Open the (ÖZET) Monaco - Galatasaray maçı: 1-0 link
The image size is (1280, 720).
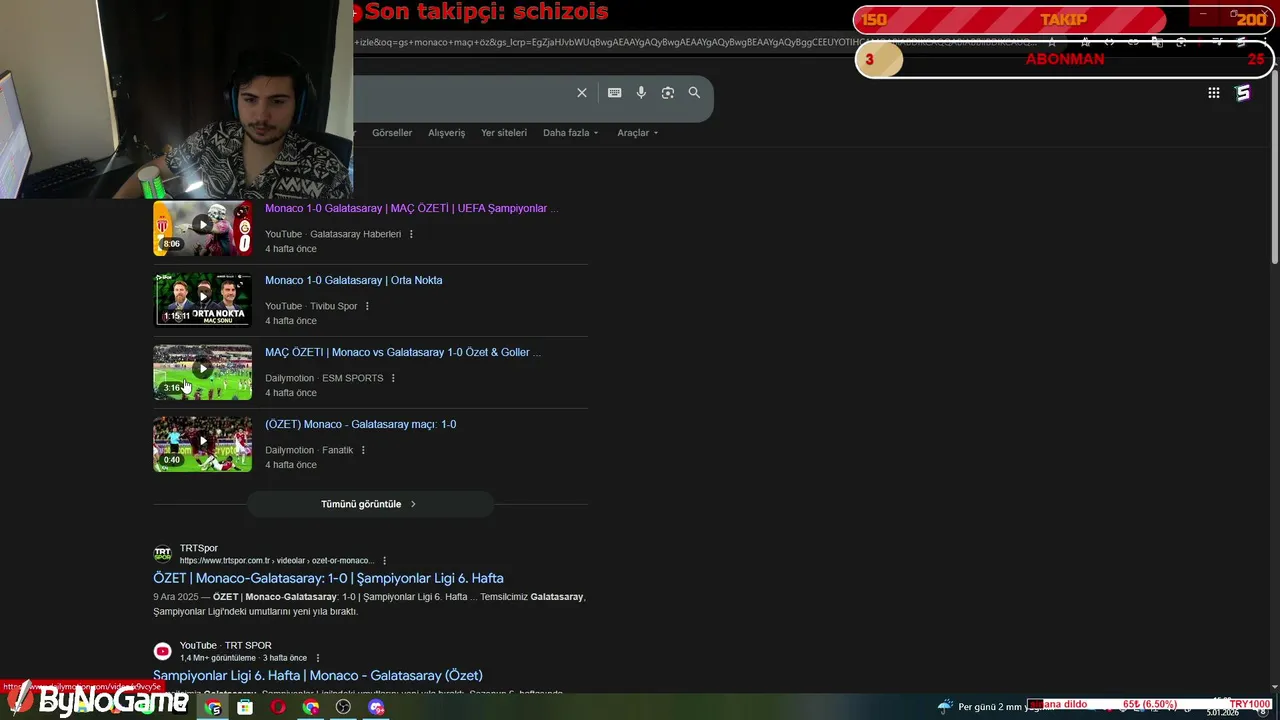point(360,425)
